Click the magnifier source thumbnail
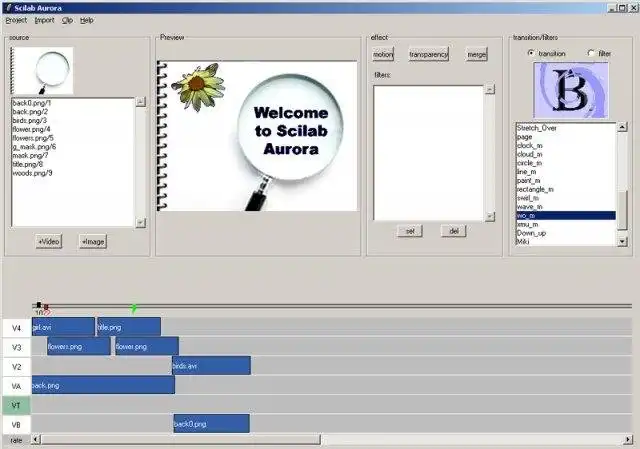This screenshot has width=640, height=449. [x=42, y=70]
